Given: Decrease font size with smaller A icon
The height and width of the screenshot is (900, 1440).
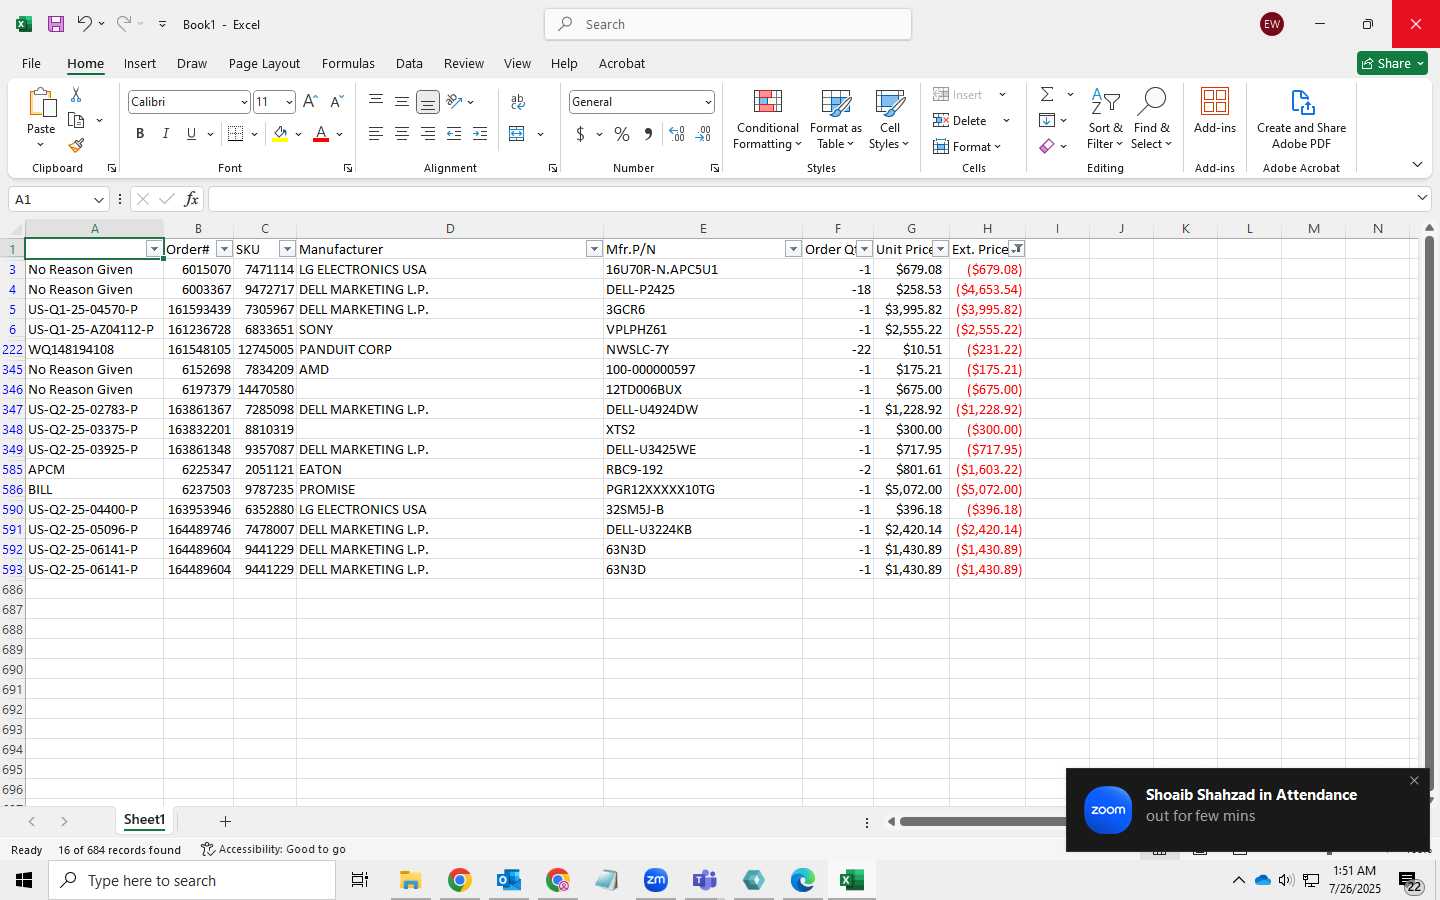Looking at the screenshot, I should (x=336, y=102).
